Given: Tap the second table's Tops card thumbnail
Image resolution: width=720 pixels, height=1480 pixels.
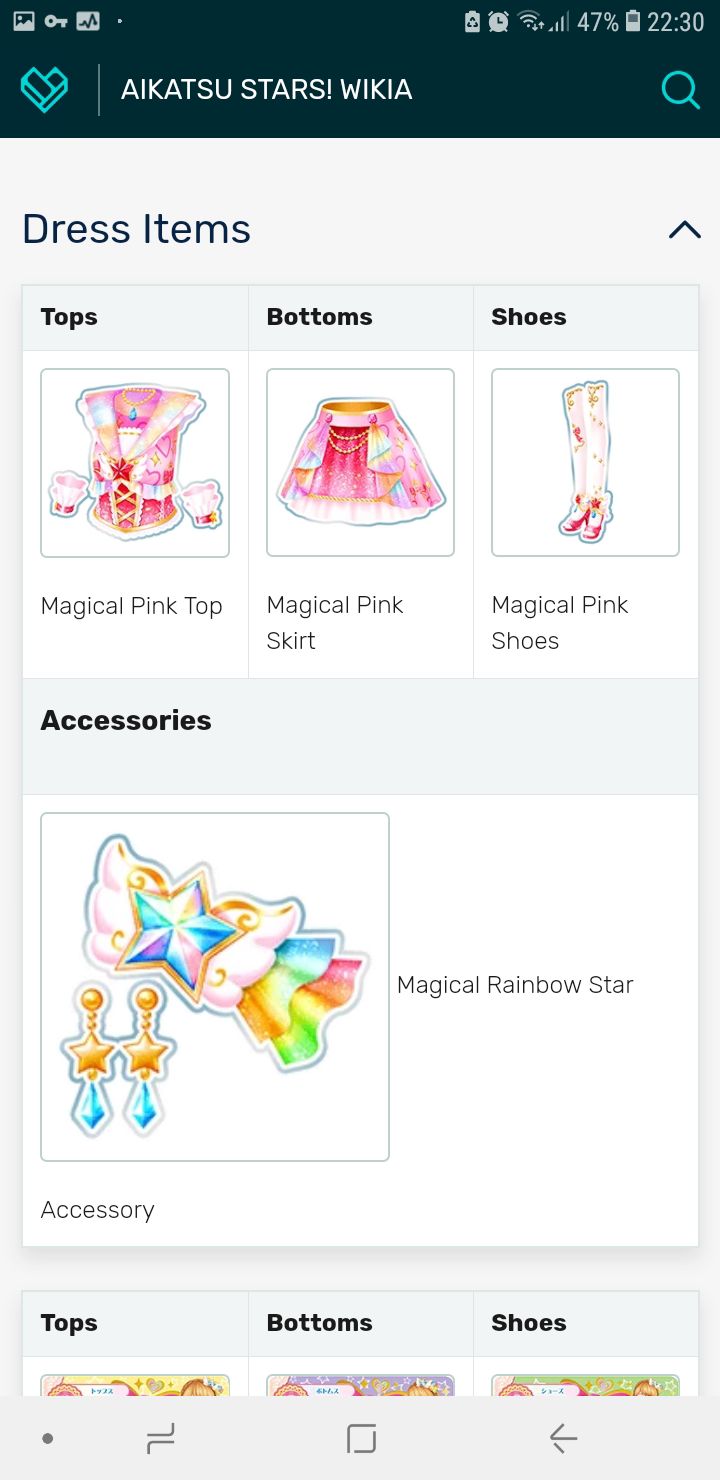Looking at the screenshot, I should coord(135,1384).
